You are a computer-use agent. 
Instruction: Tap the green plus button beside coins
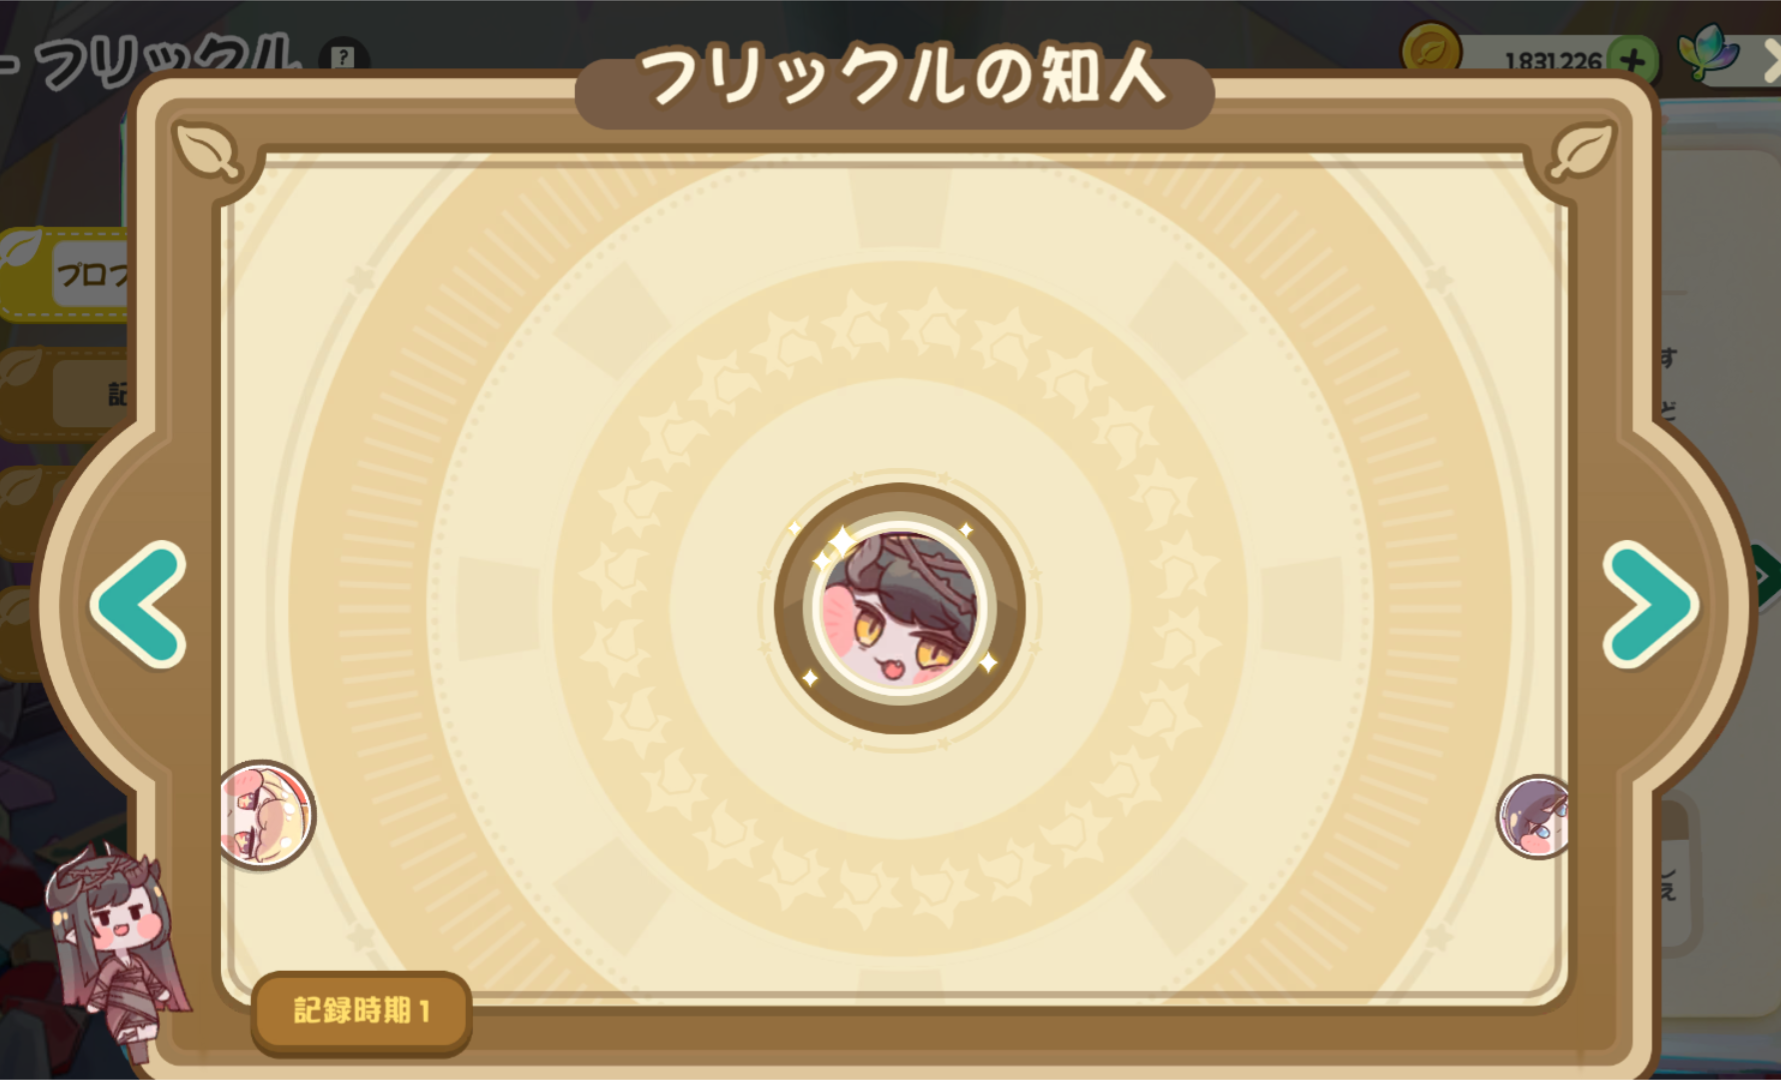click(x=1632, y=60)
